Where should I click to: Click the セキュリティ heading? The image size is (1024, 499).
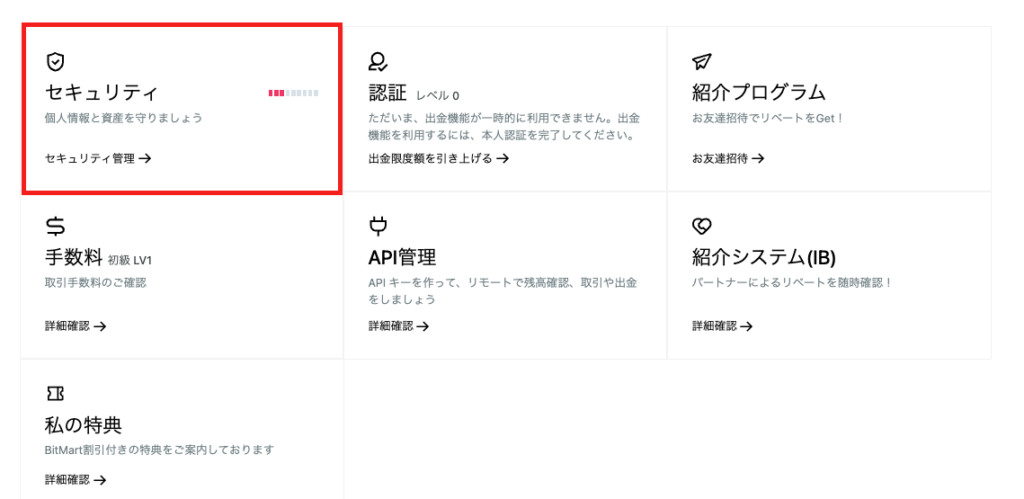[x=101, y=92]
